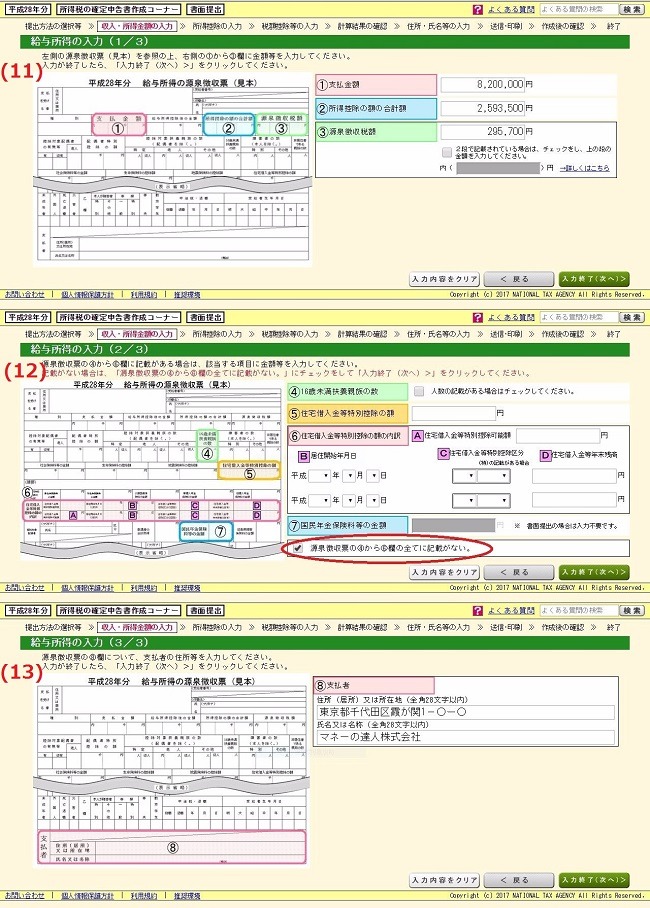
Task: Focus the よくある質問の検索 field on page 3/3
Action: point(578,611)
